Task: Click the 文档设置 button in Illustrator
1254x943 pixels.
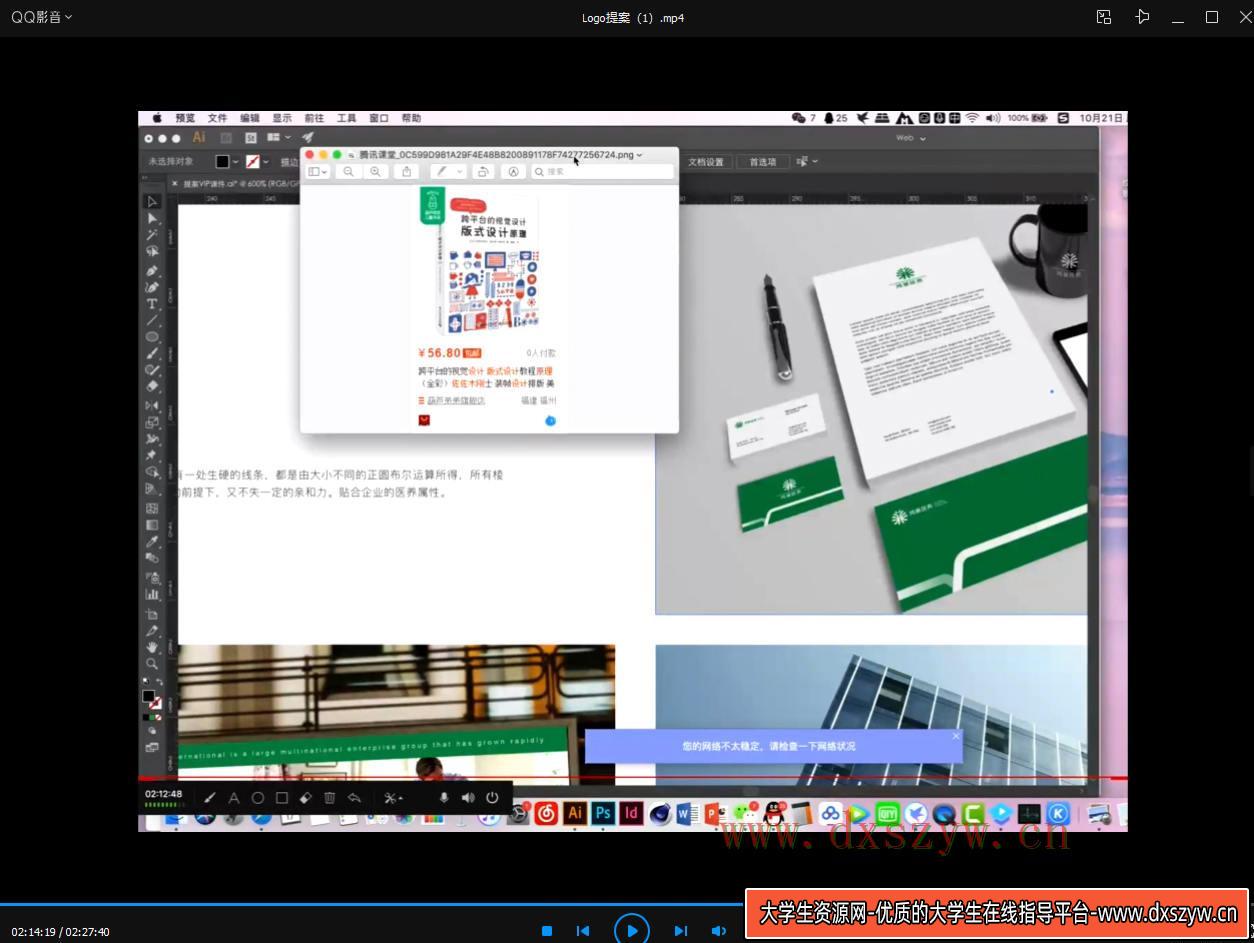Action: tap(706, 162)
